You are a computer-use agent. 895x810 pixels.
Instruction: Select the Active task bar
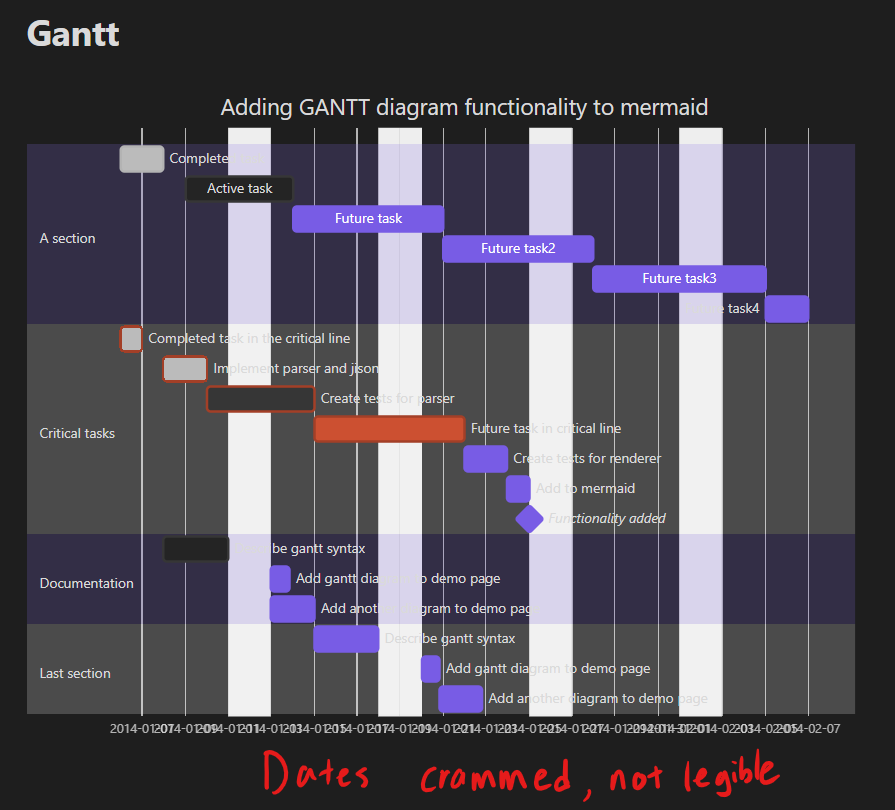pyautogui.click(x=239, y=188)
